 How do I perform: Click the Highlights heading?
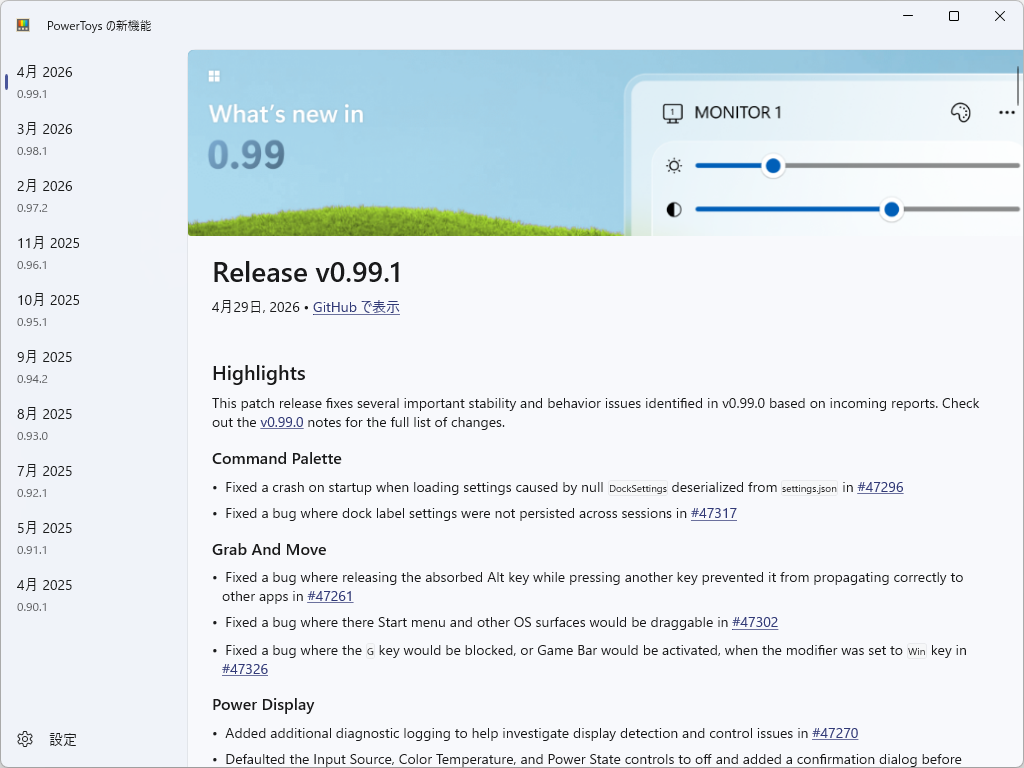pos(259,374)
